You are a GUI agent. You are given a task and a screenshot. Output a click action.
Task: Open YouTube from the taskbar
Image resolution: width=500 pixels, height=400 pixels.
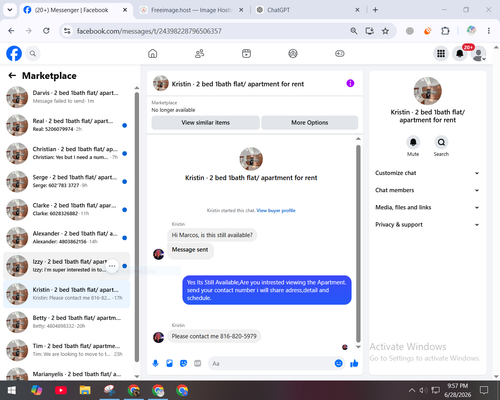(x=61, y=390)
